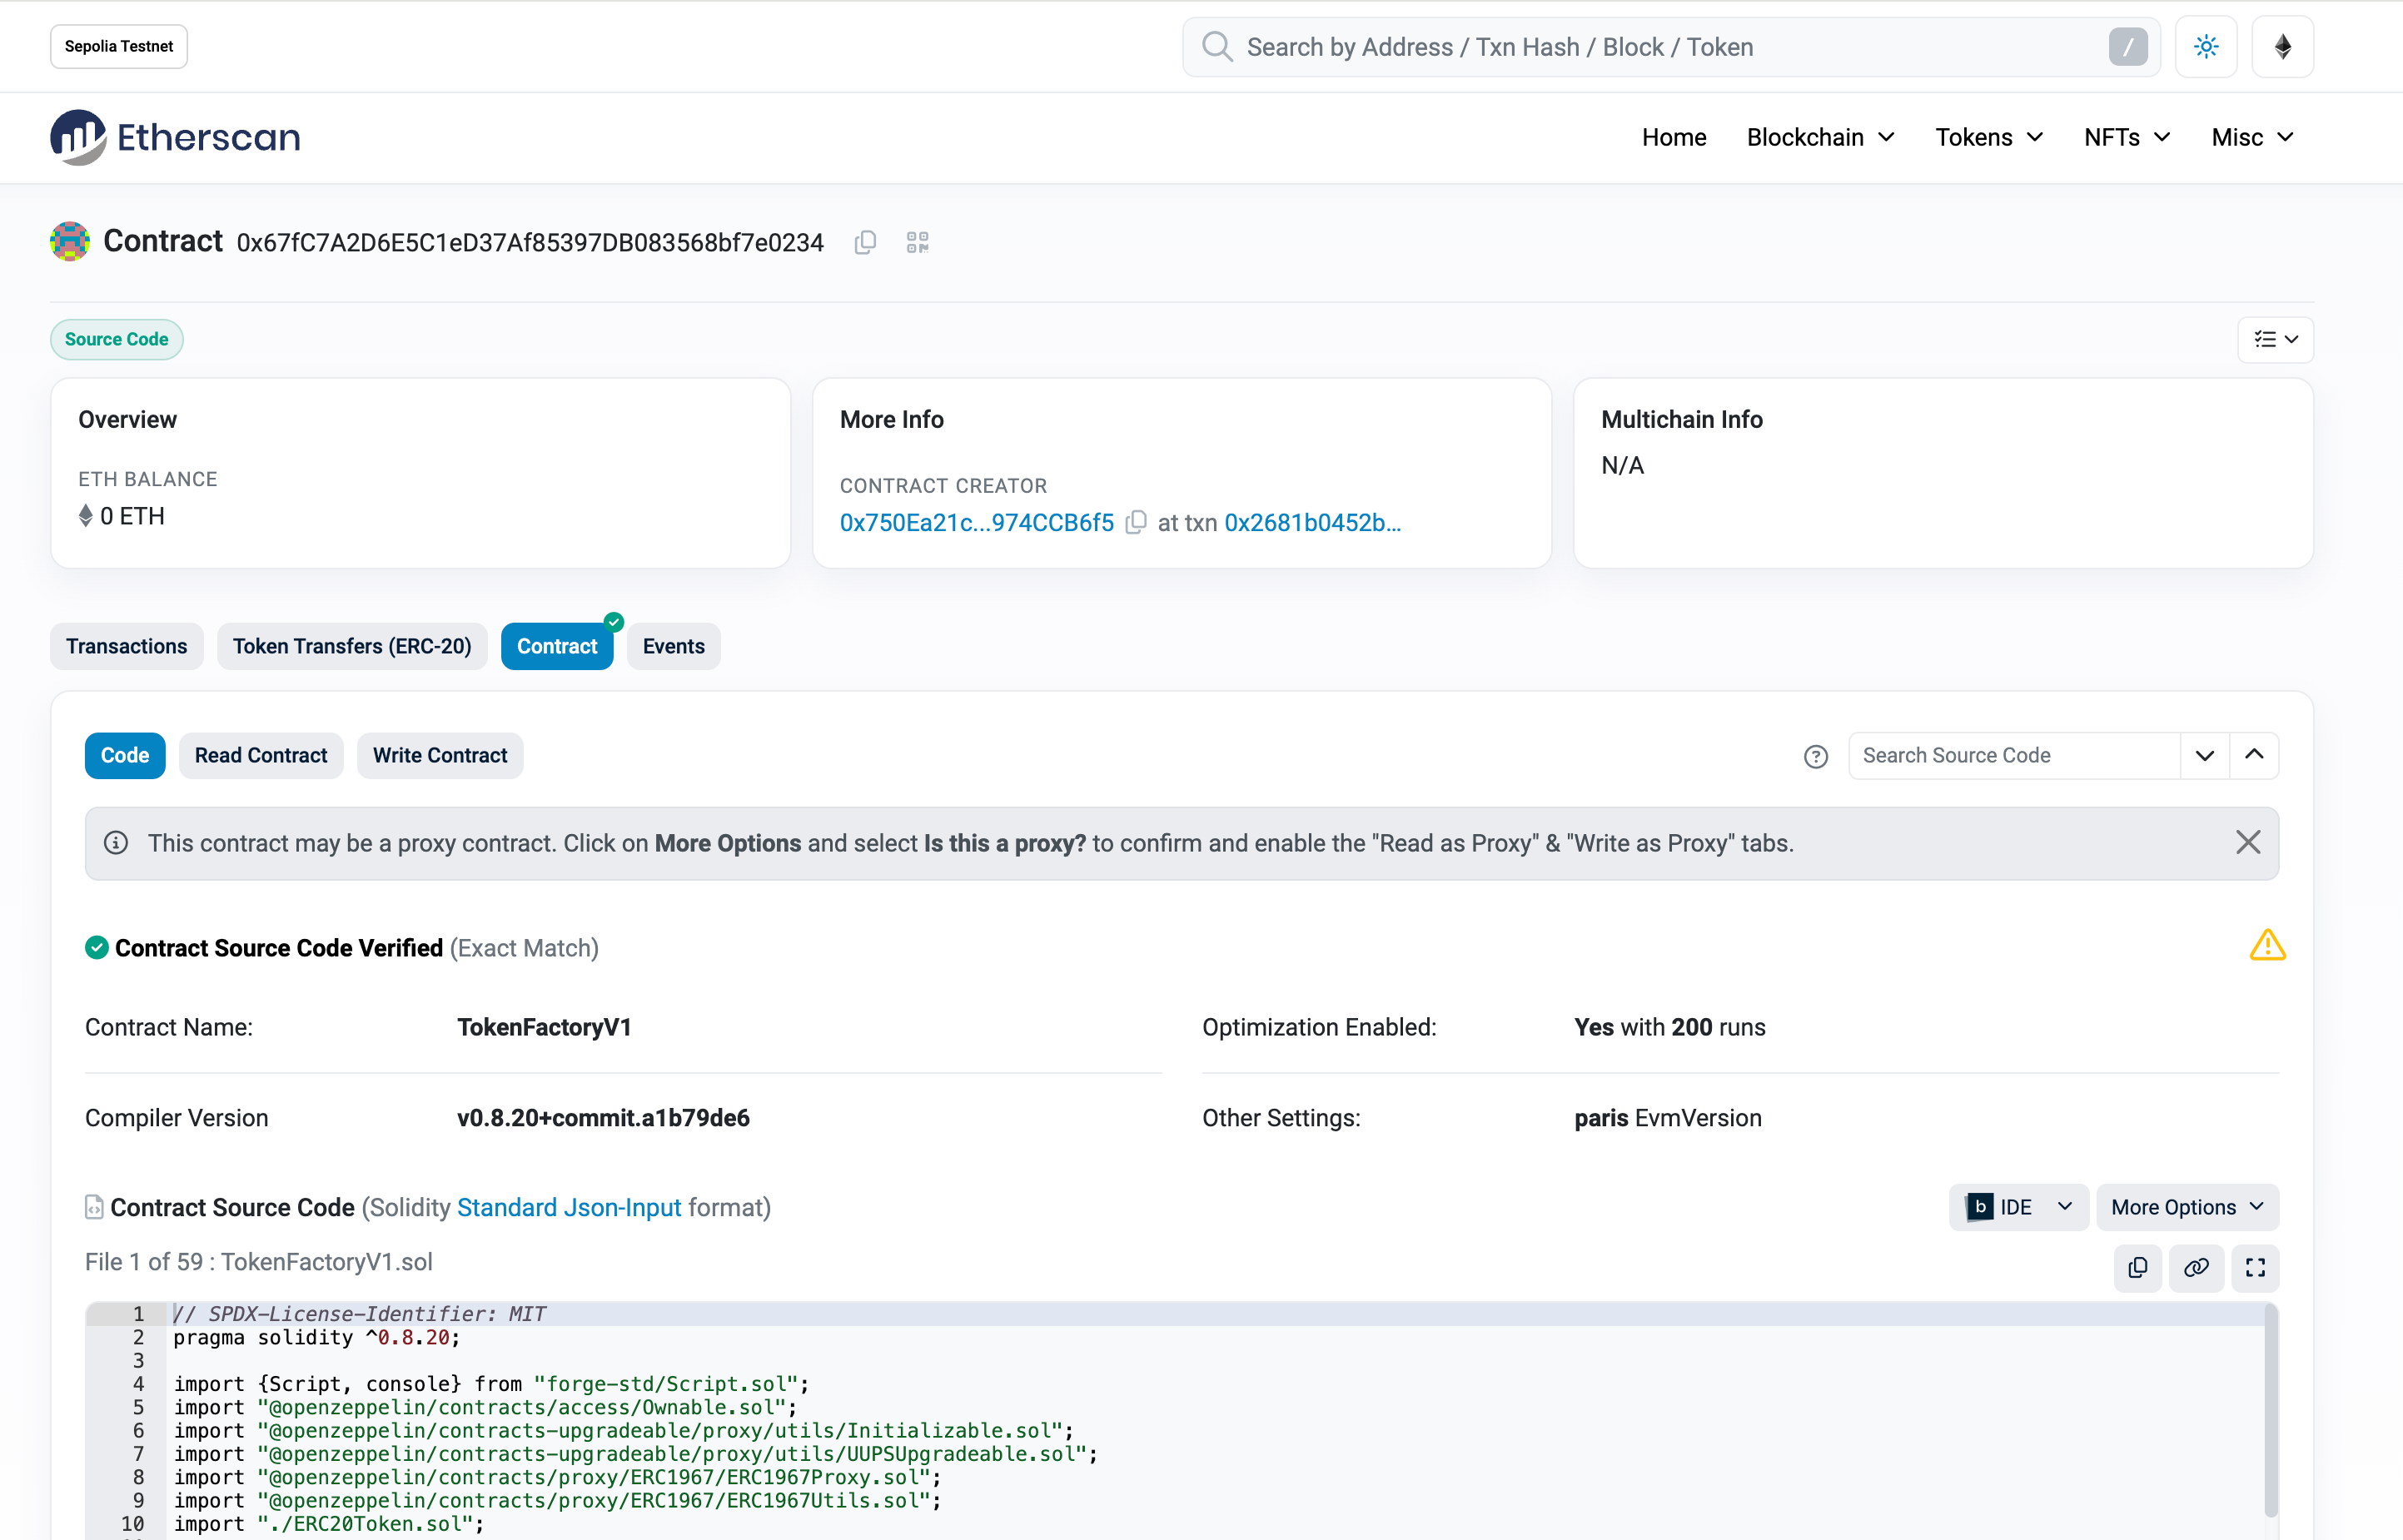
Task: Click the SPDX-License-Identifier comment line
Action: tap(360, 1315)
